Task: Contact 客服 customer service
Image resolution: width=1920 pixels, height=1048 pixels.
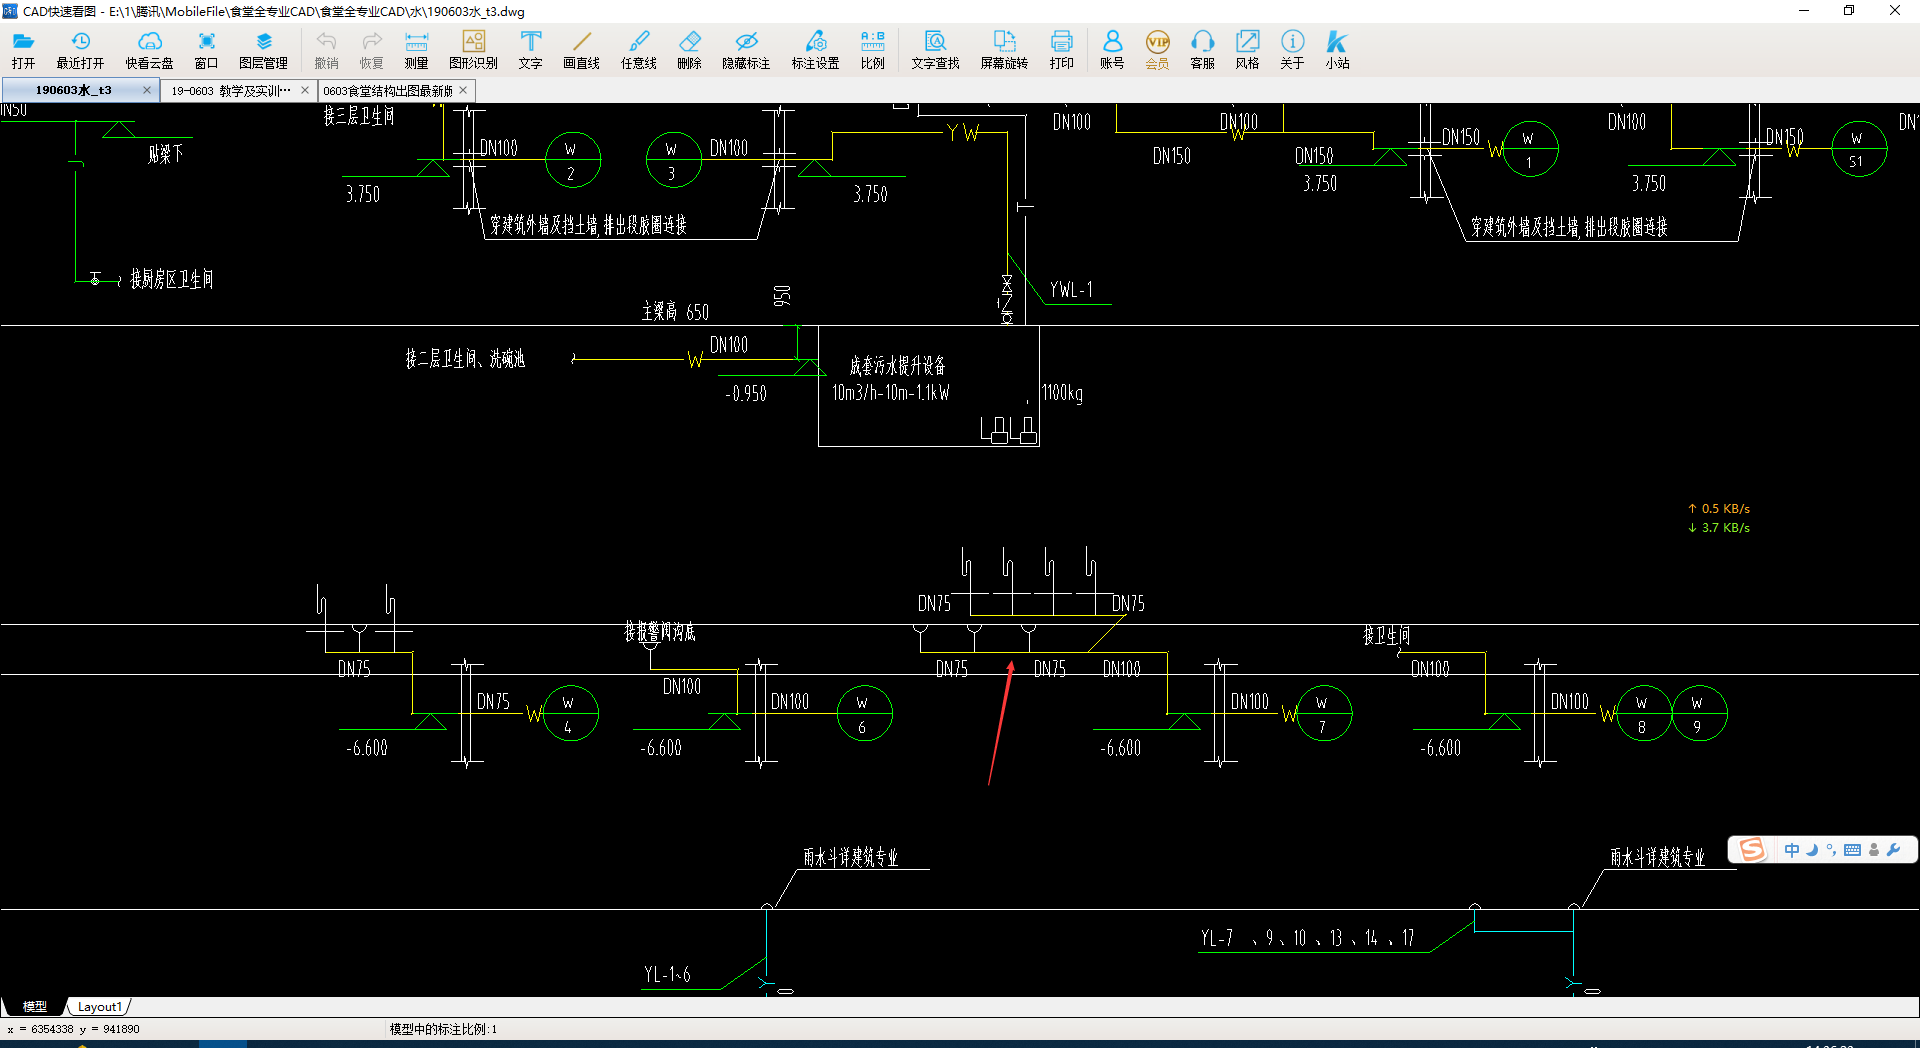Action: 1202,50
